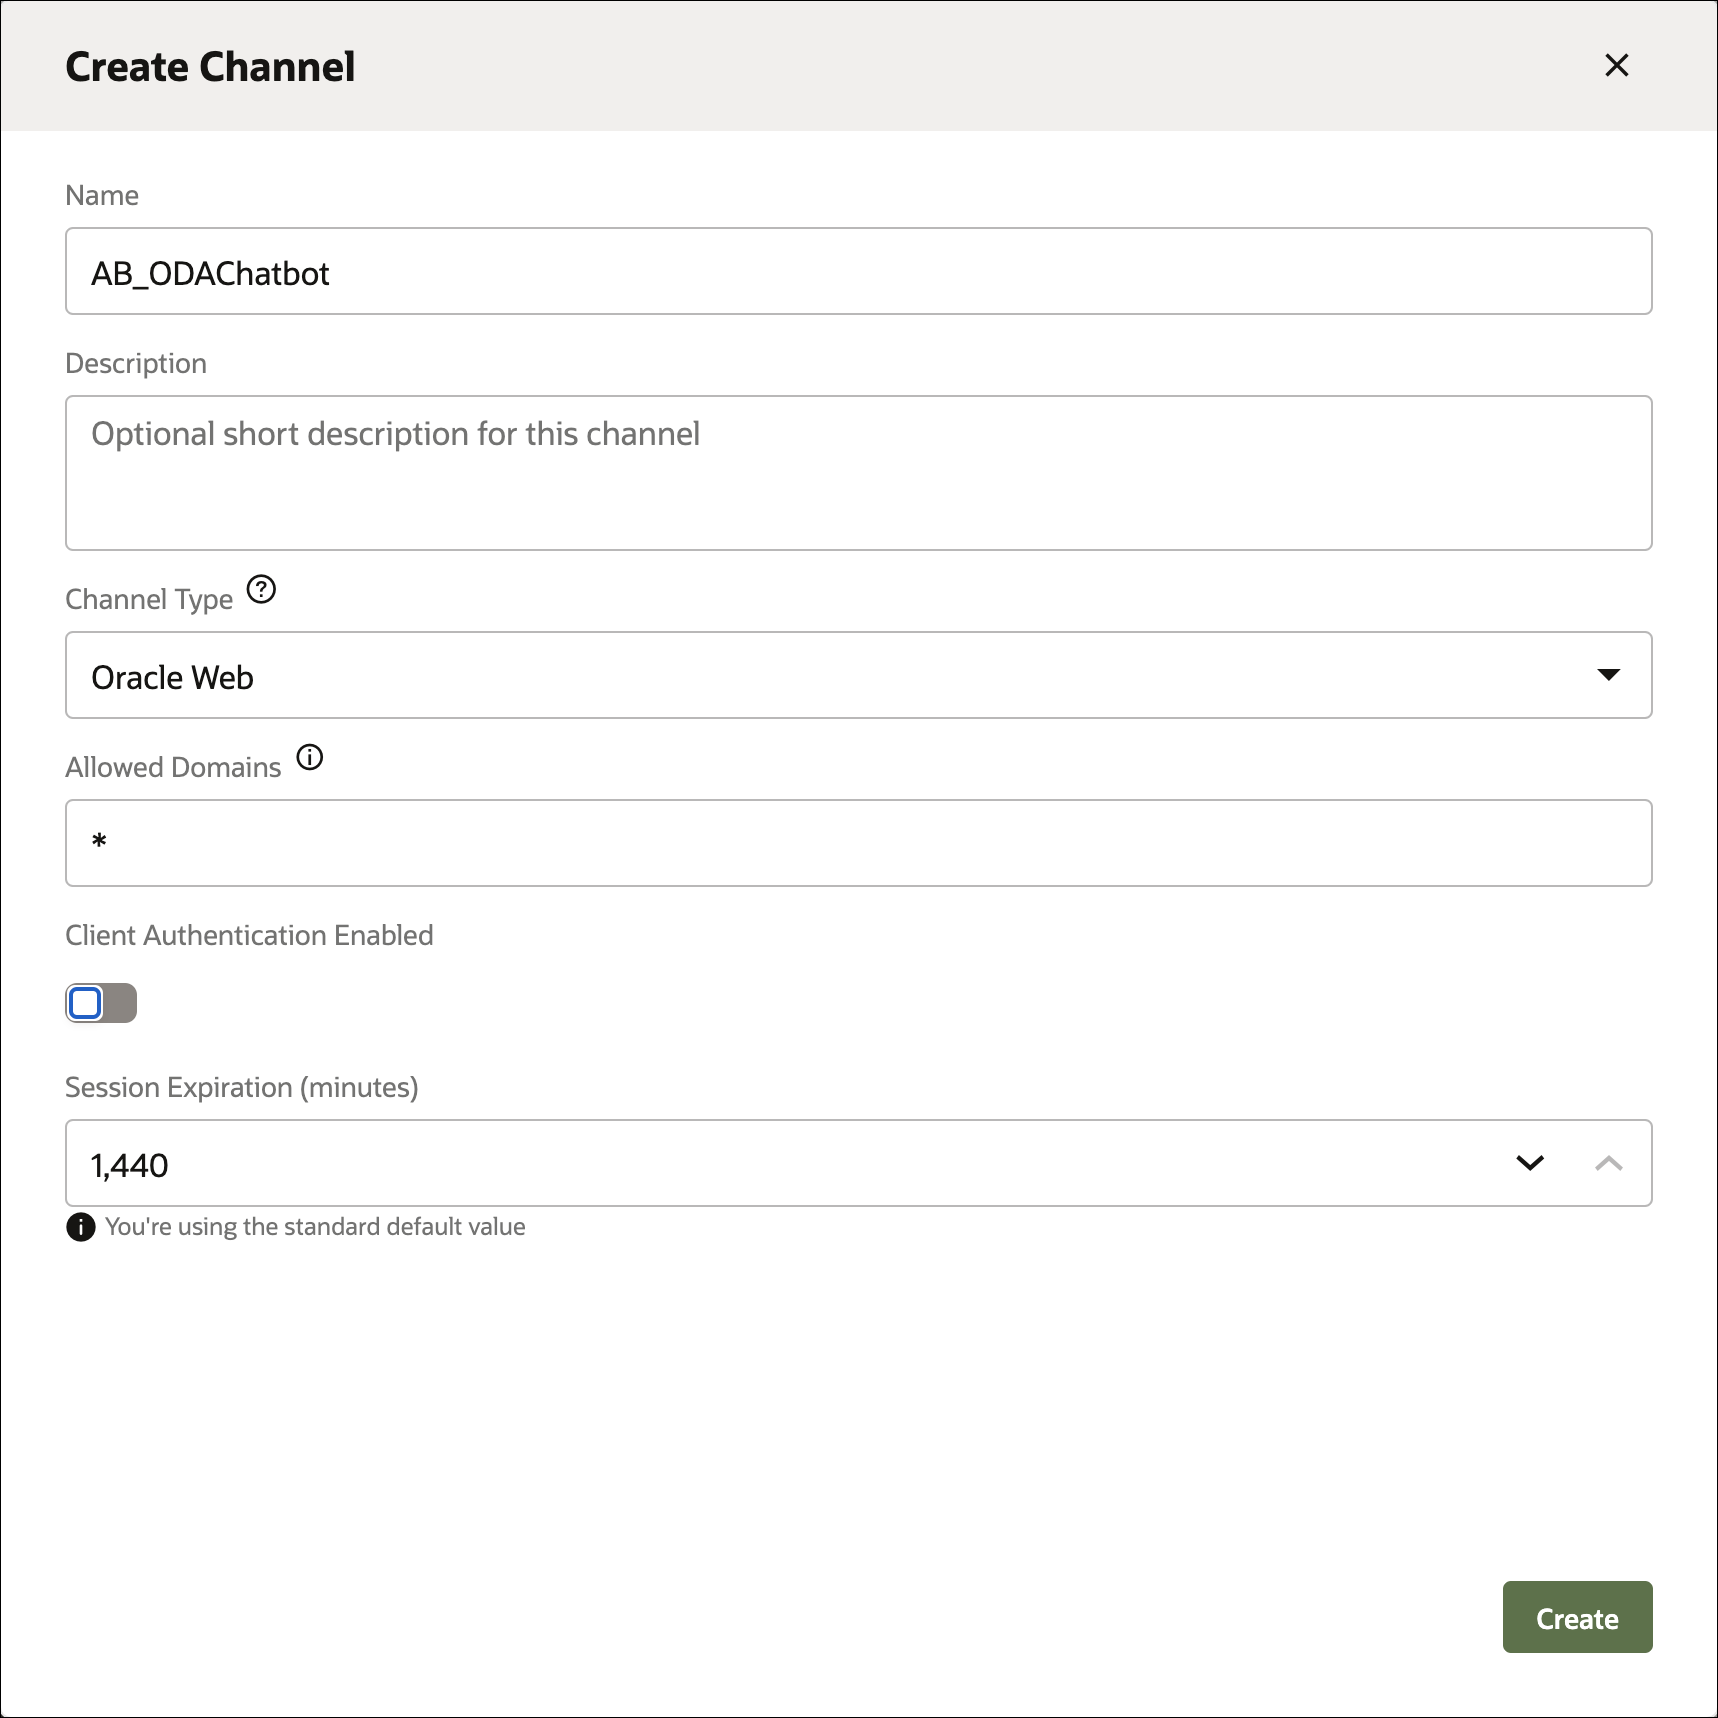Screen dimensions: 1718x1718
Task: Open the Channel Type help tooltip
Action: pos(261,589)
